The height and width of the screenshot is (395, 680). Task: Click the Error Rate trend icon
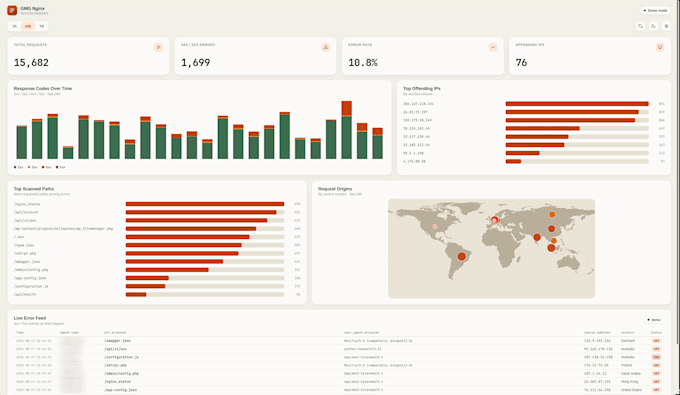pos(493,47)
